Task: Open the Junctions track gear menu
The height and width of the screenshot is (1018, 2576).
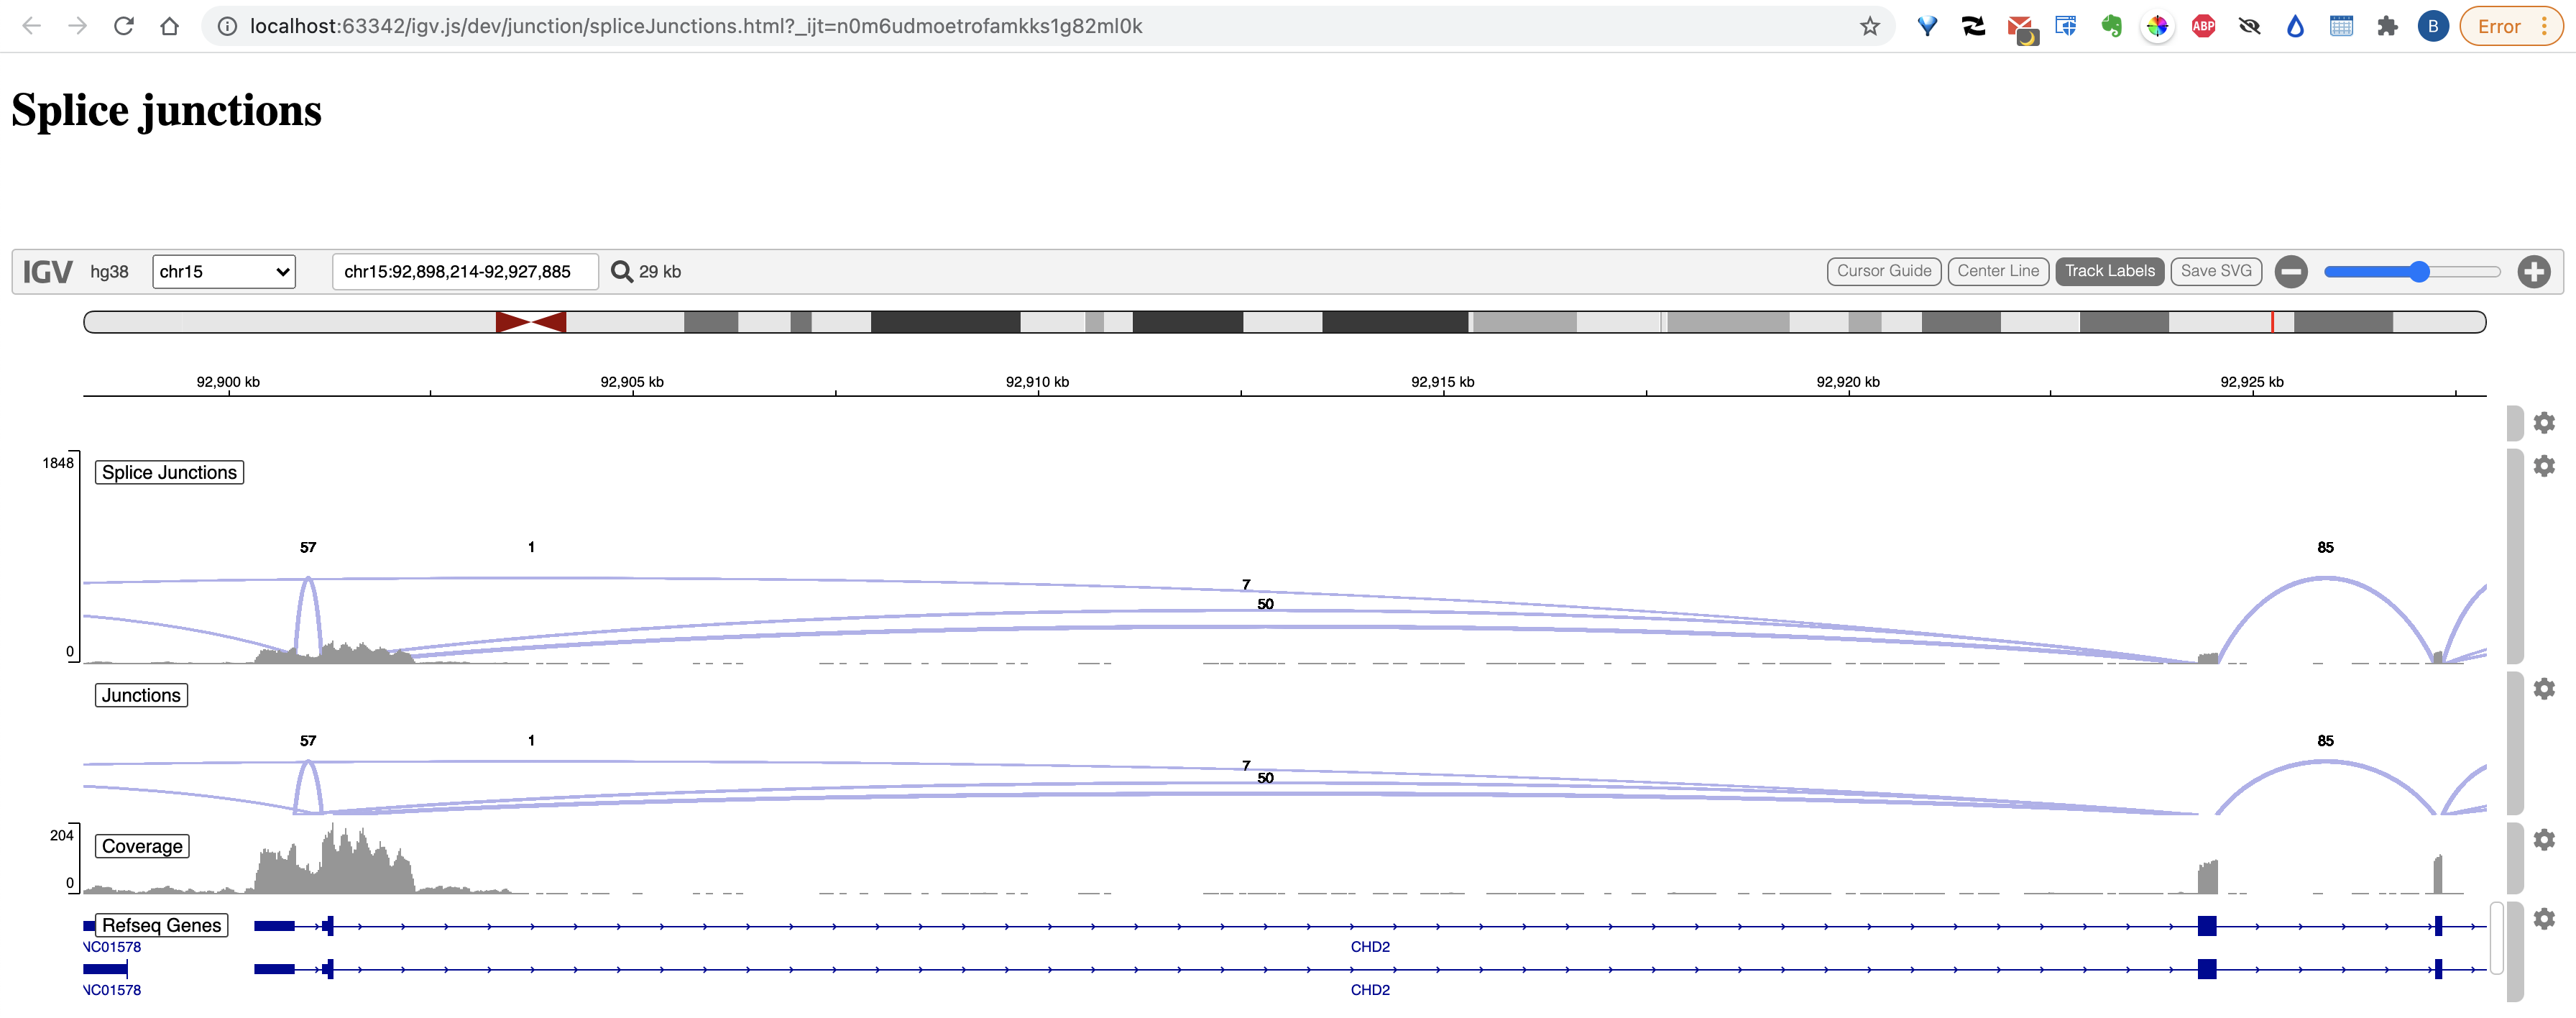Action: tap(2545, 688)
